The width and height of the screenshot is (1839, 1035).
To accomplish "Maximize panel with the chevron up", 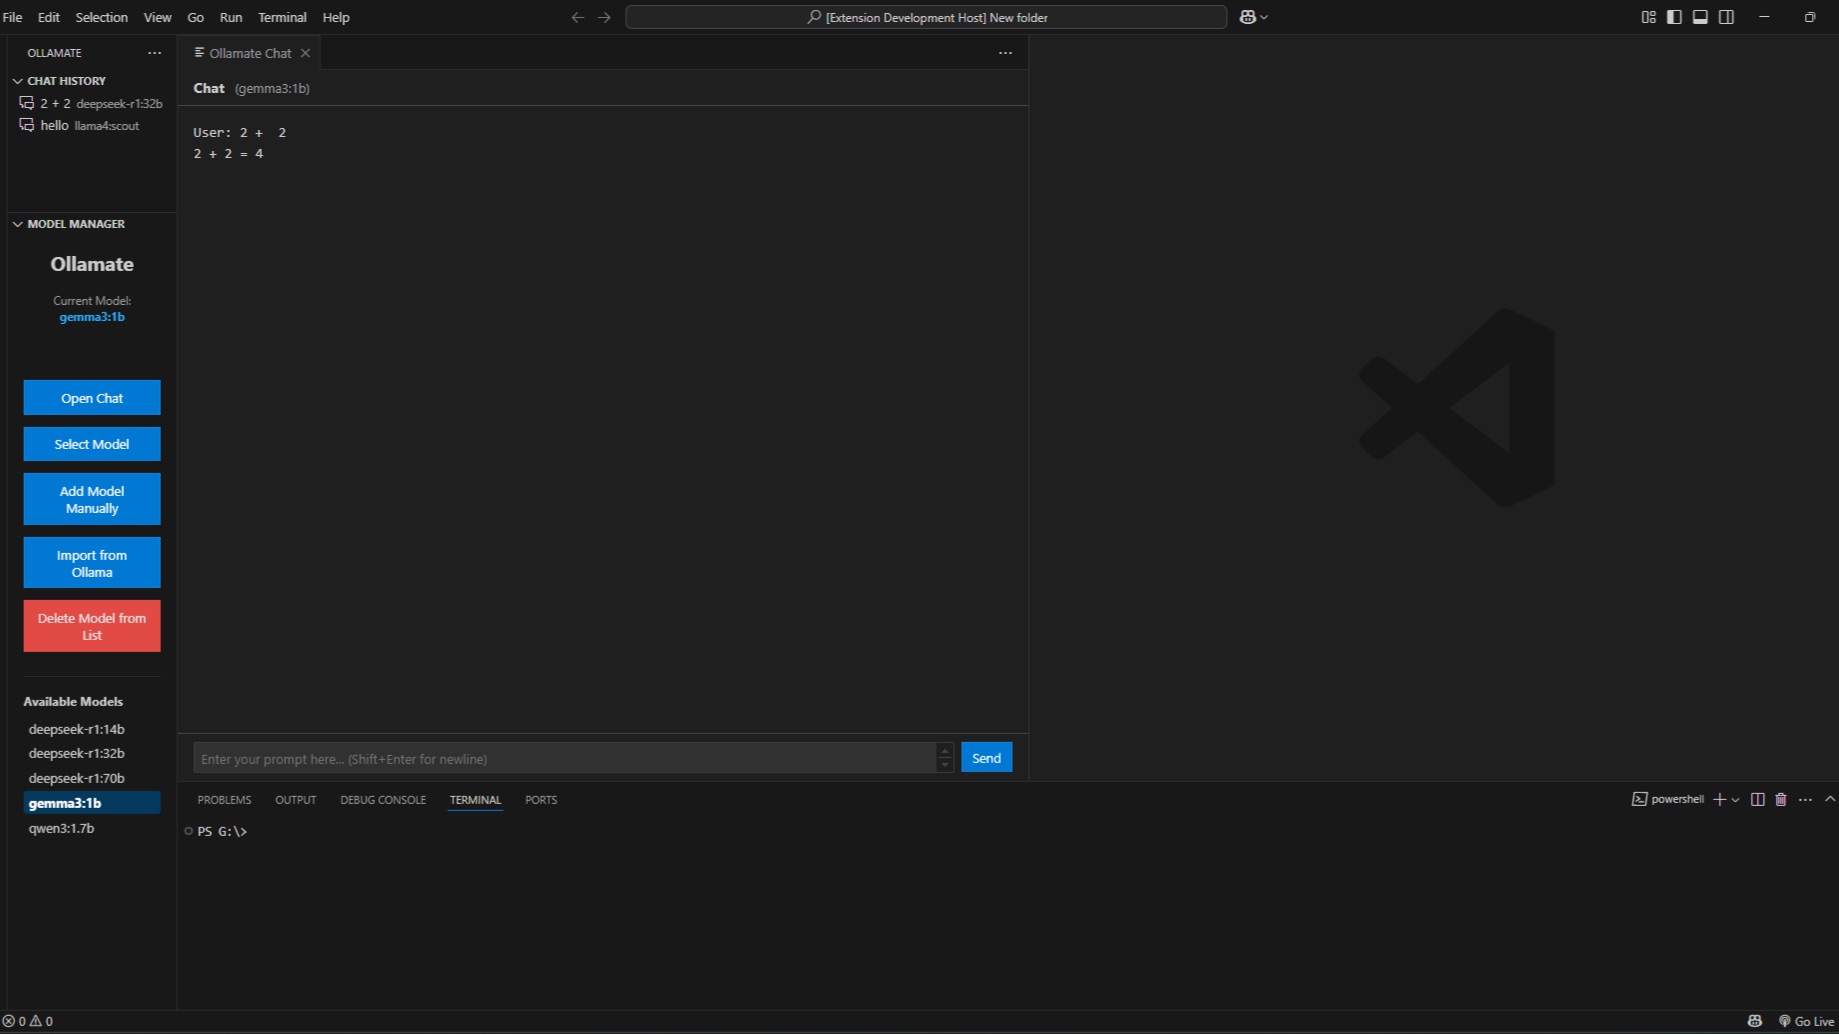I will (x=1830, y=799).
